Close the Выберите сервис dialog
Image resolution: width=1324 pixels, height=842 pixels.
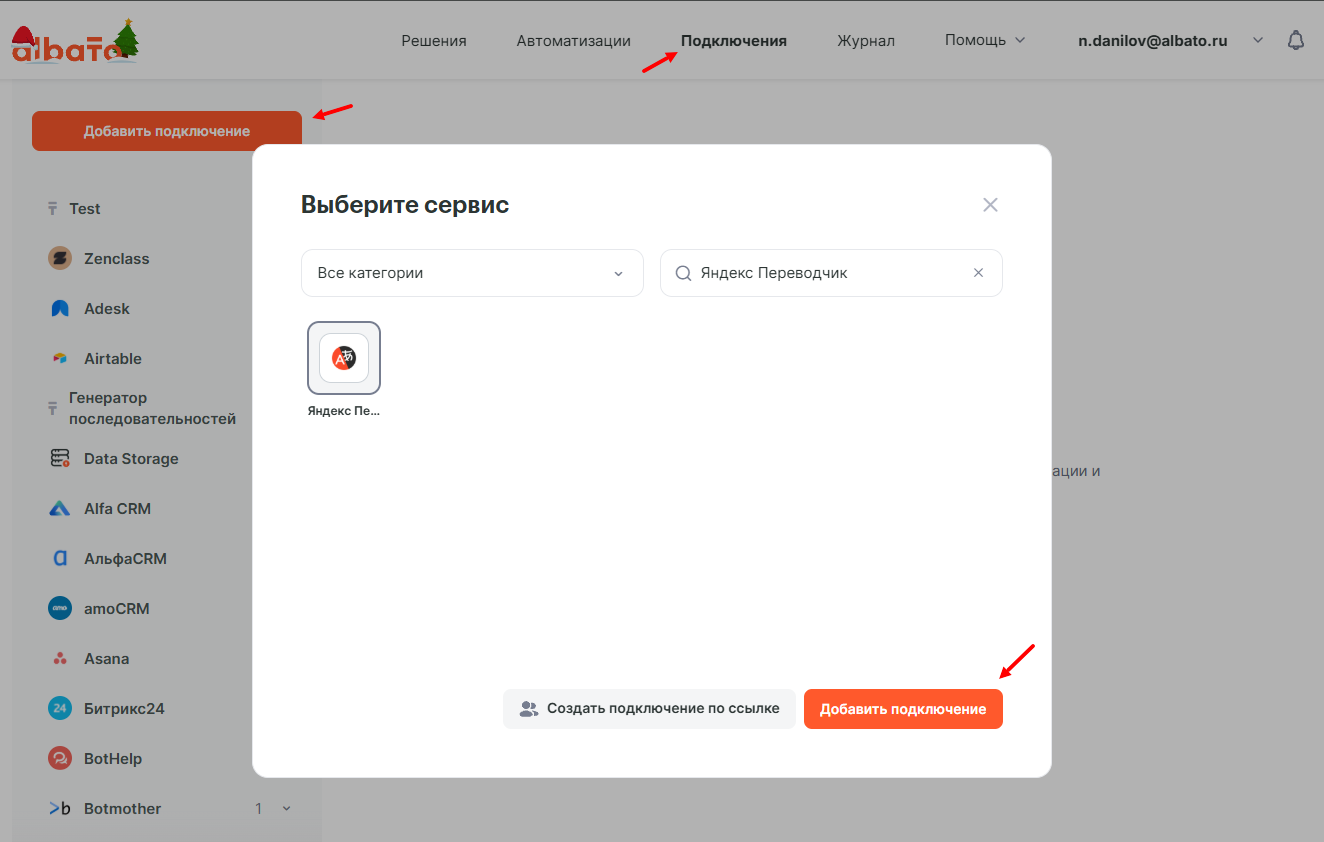tap(990, 205)
